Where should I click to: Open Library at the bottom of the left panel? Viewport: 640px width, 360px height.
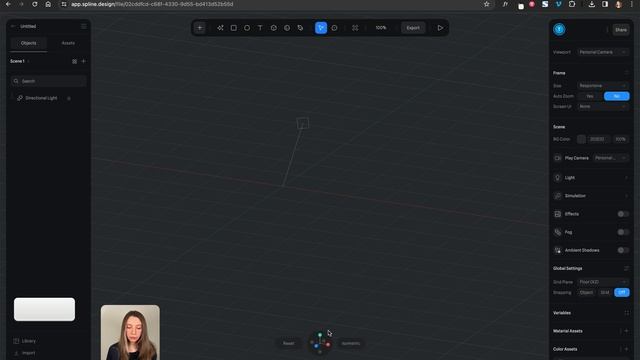[x=25, y=341]
